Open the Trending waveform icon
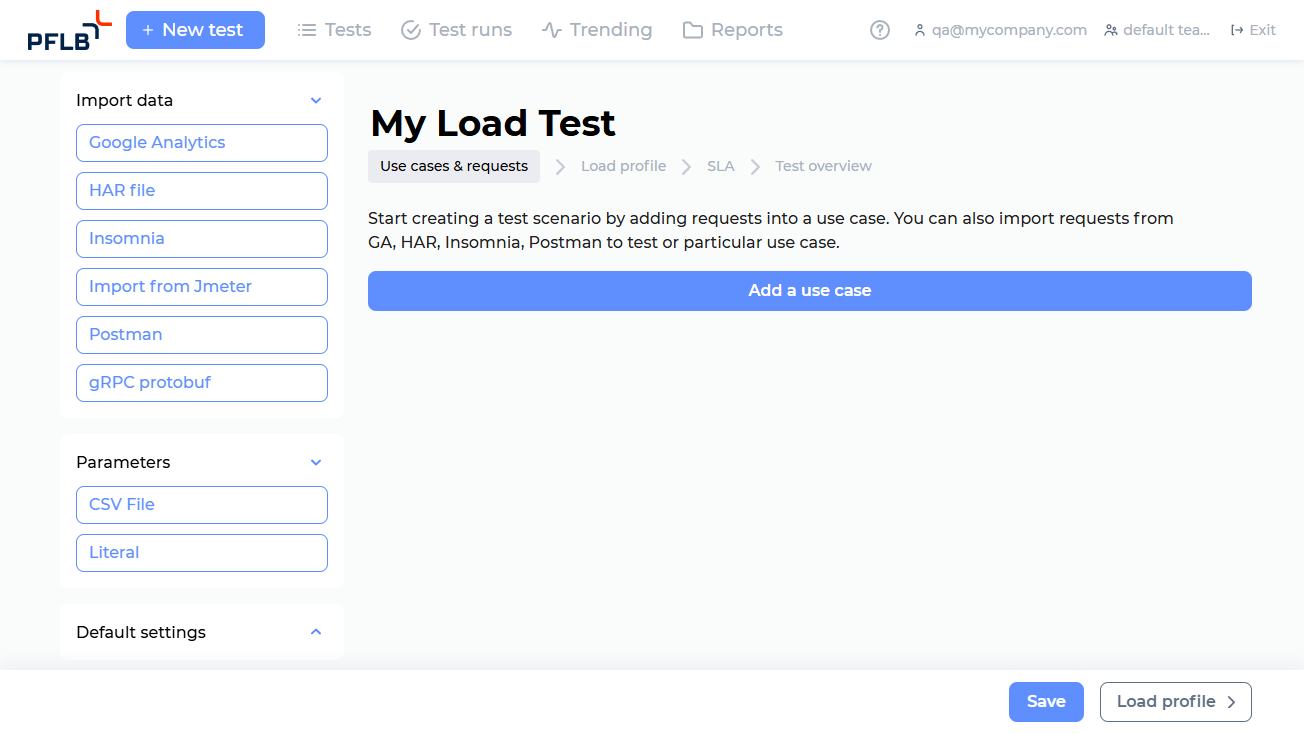The width and height of the screenshot is (1304, 734). click(549, 29)
